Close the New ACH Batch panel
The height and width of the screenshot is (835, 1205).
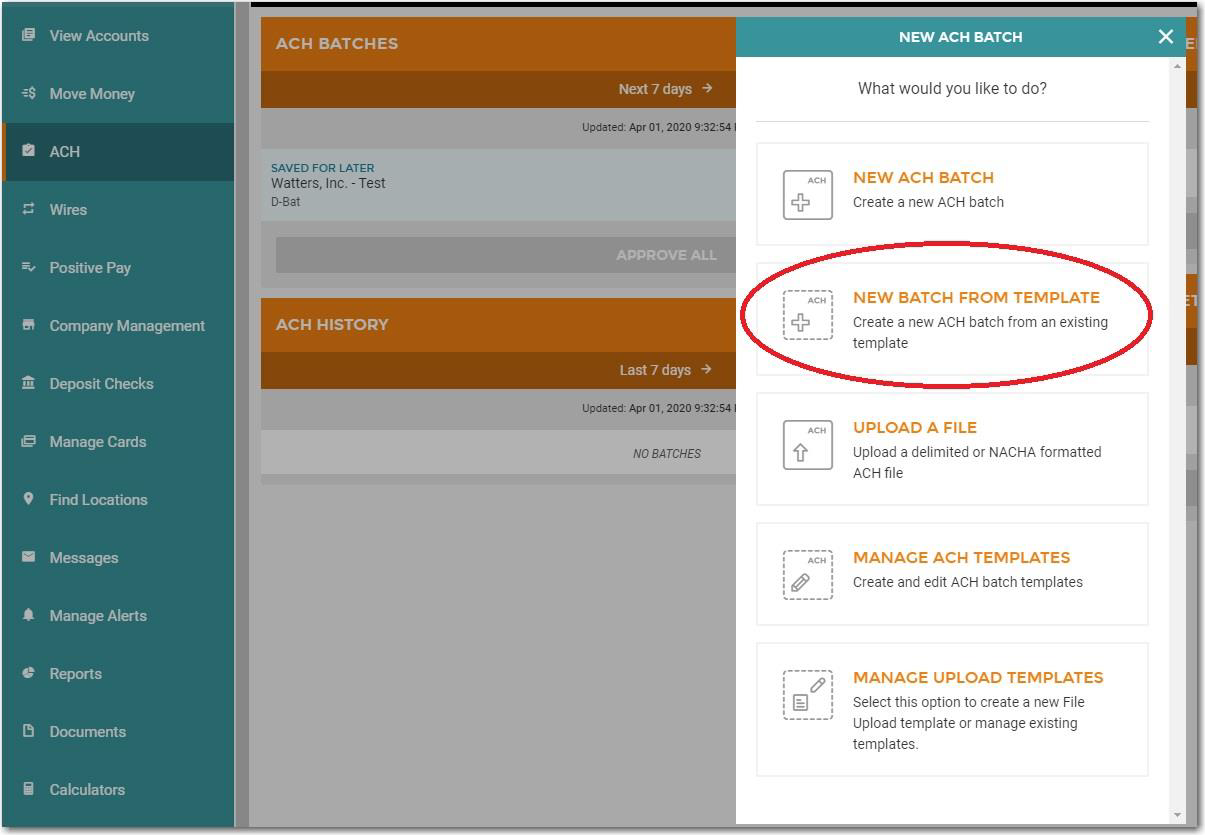1165,37
